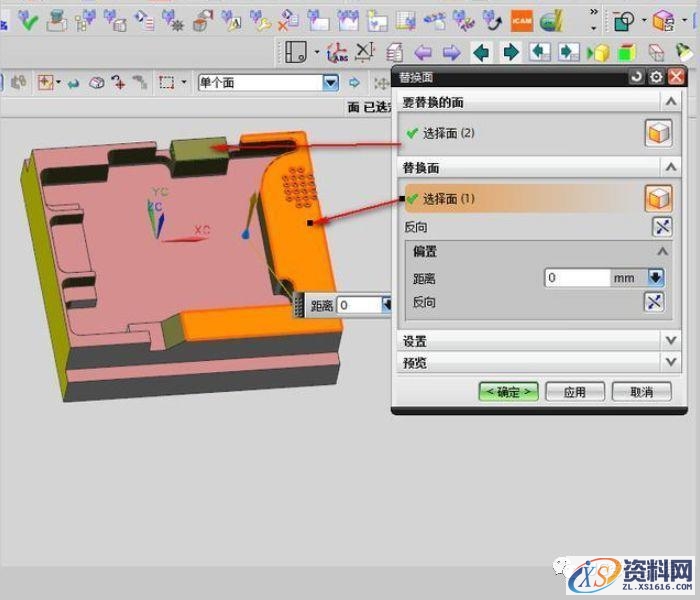The height and width of the screenshot is (600, 700).
Task: Click the iCAM orange toolbar icon
Action: coord(521,21)
